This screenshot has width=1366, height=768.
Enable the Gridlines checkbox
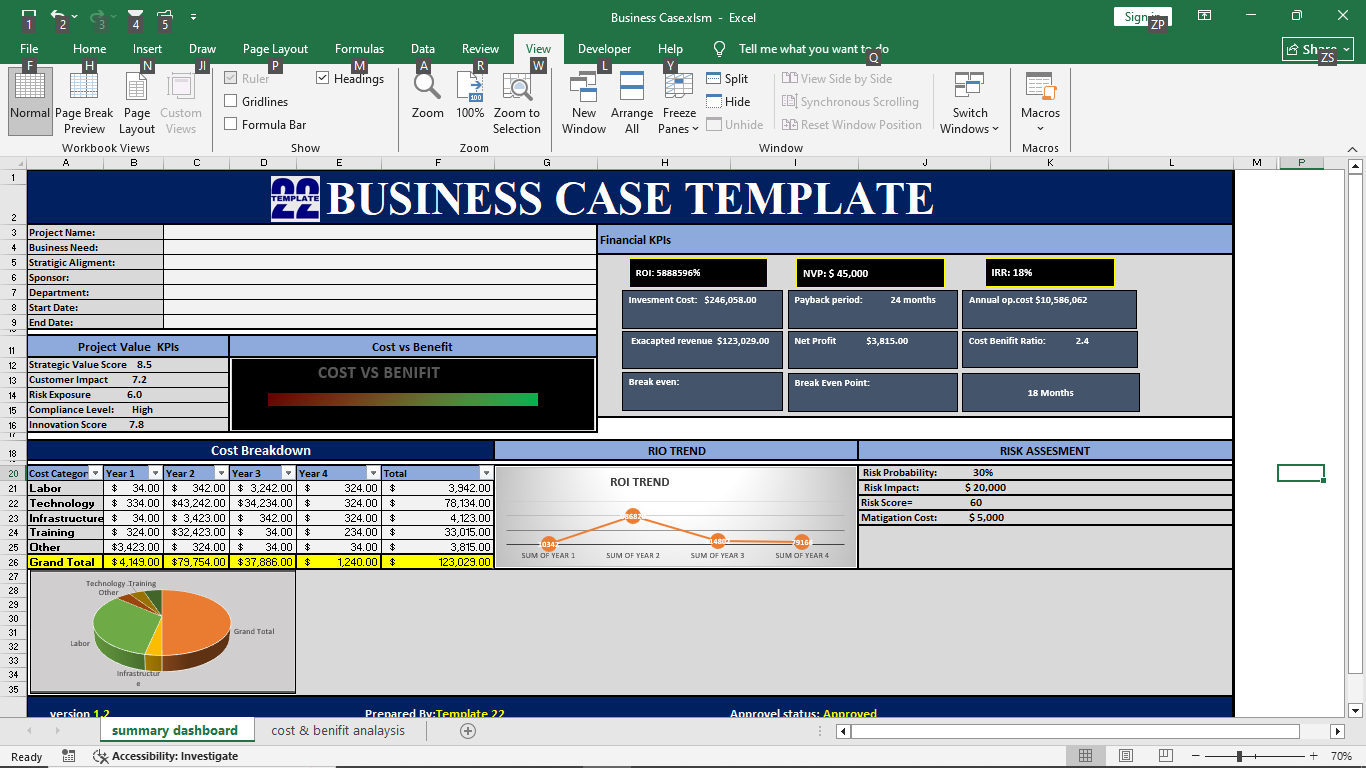tap(231, 101)
